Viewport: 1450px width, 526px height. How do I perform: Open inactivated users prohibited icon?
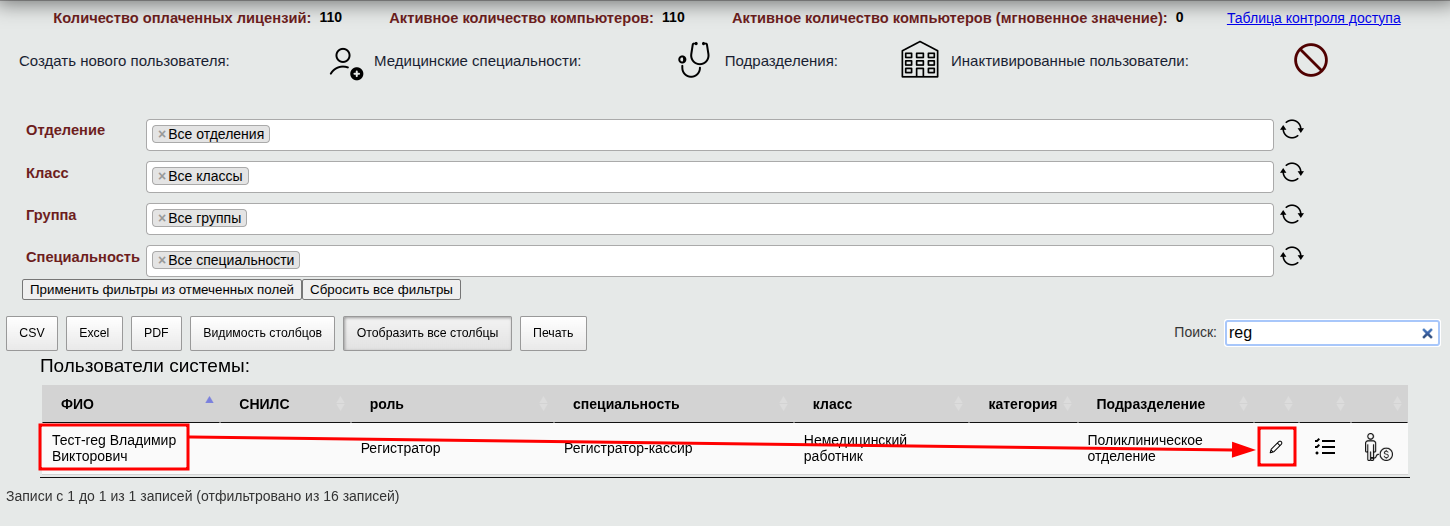point(1310,61)
